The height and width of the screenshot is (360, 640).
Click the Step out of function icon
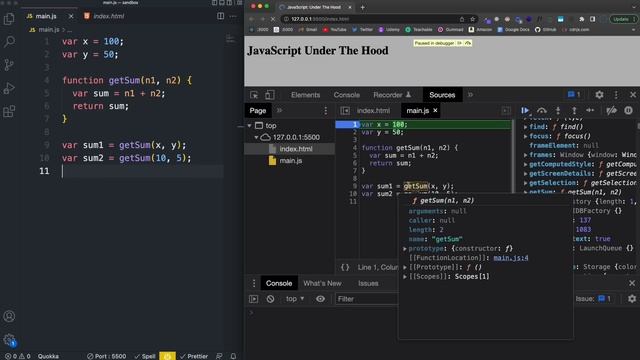coord(574,110)
